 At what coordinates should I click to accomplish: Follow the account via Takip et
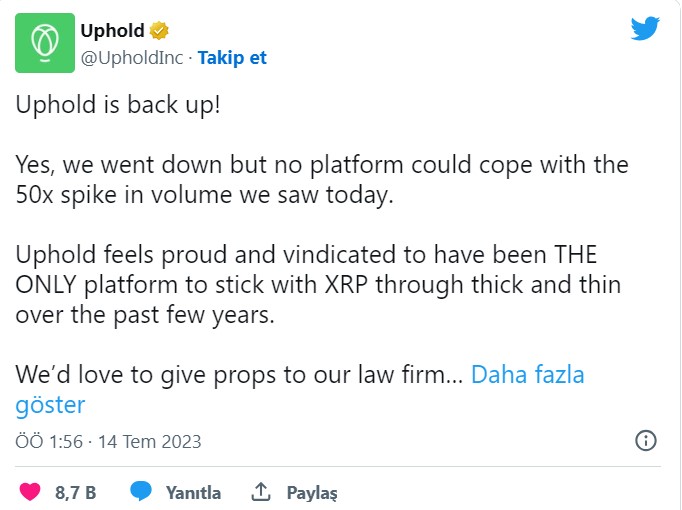[232, 57]
